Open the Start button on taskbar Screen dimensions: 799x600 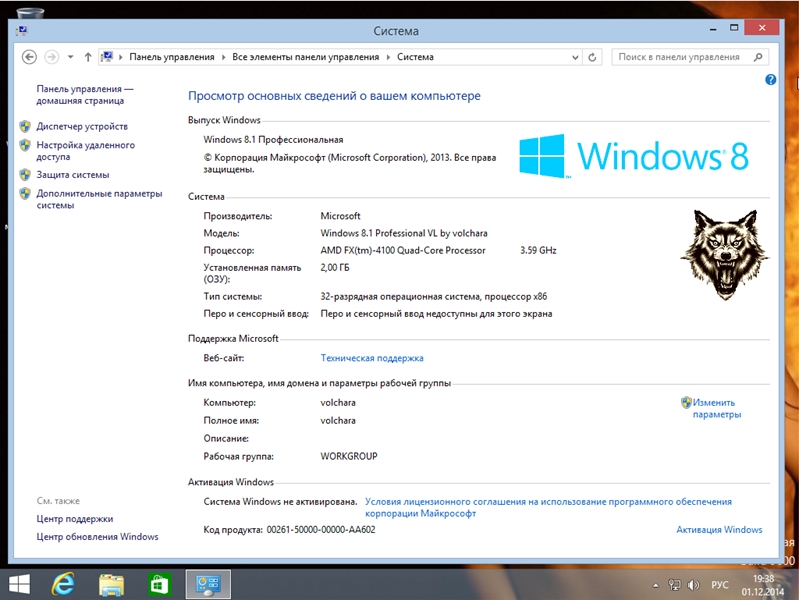click(x=19, y=584)
